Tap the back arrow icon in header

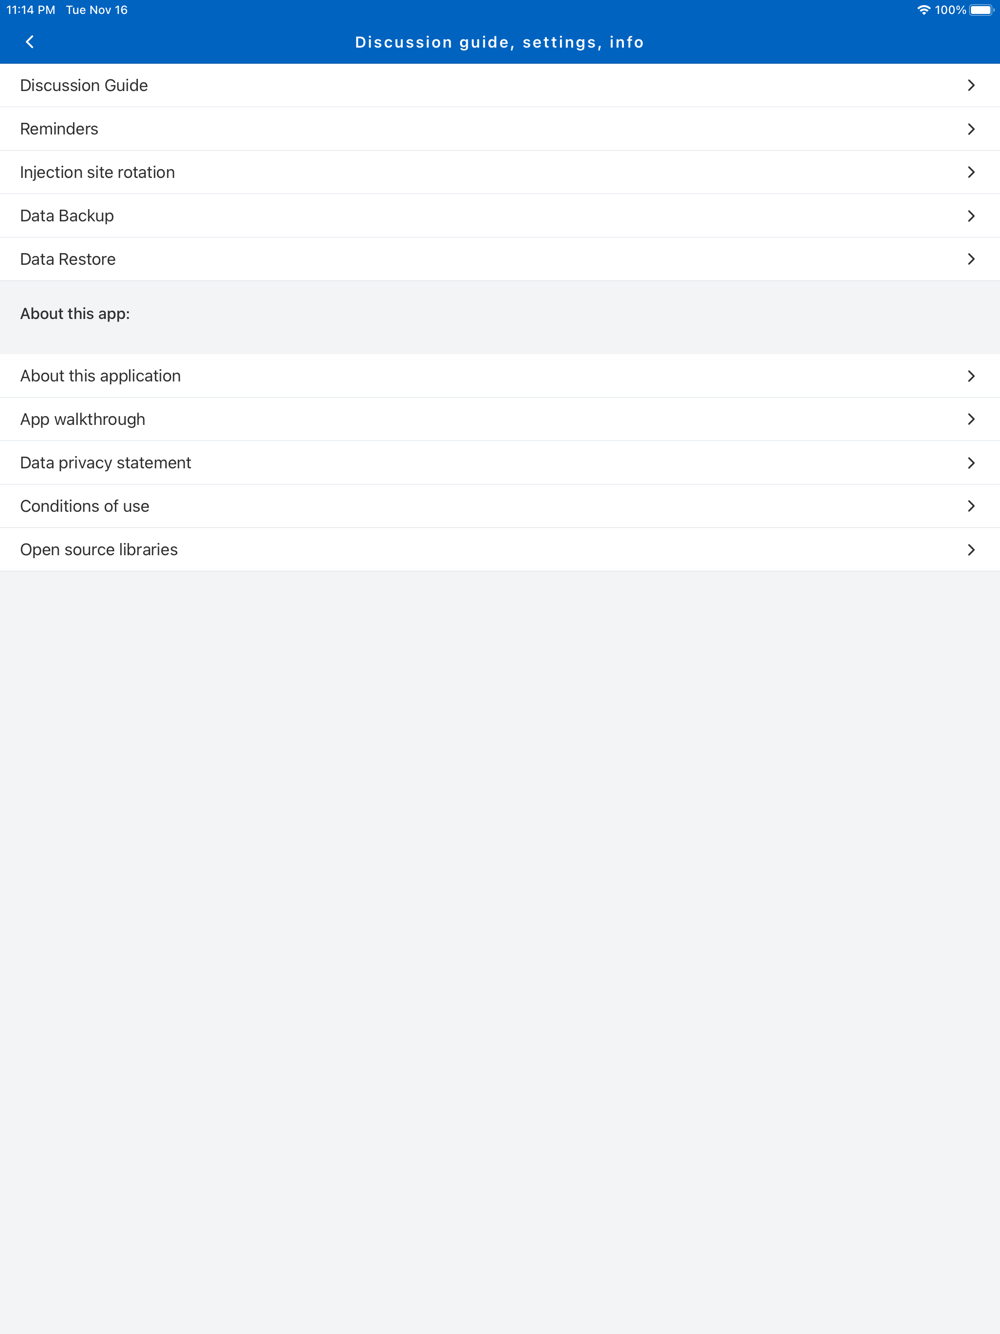[x=30, y=42]
